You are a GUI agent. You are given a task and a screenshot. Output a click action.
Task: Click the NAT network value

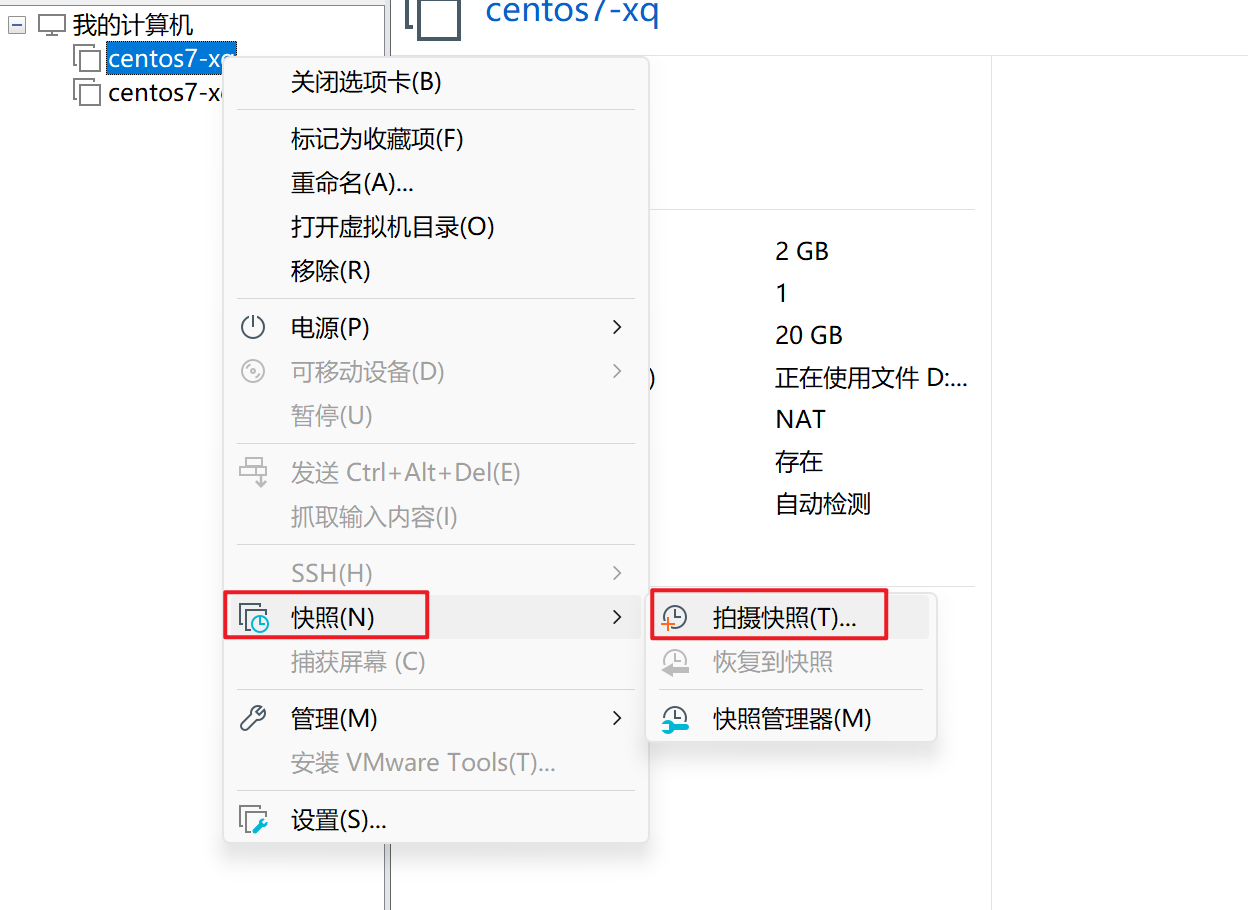tap(800, 419)
